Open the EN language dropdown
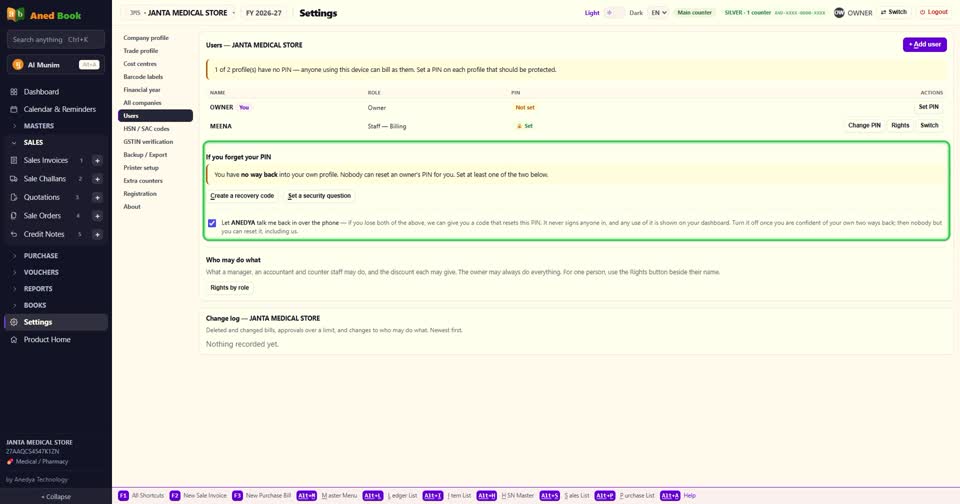The width and height of the screenshot is (960, 504). 659,13
